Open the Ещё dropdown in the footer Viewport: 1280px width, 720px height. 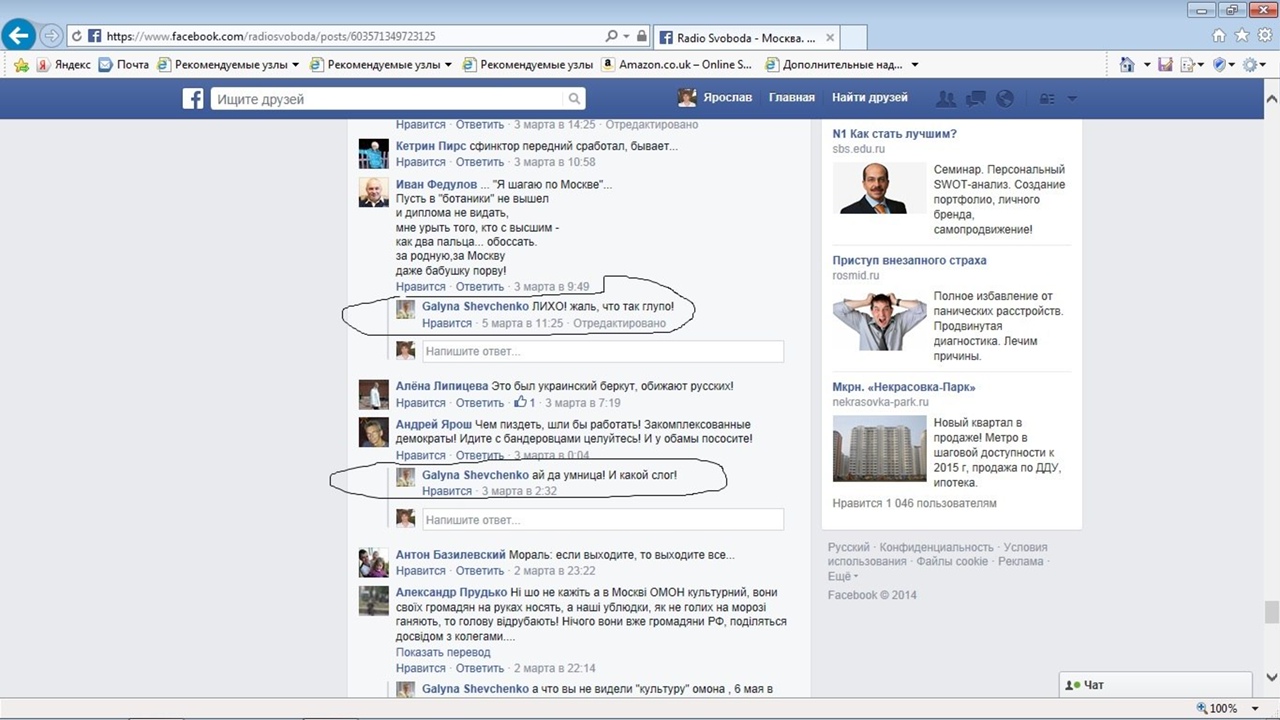tap(841, 577)
